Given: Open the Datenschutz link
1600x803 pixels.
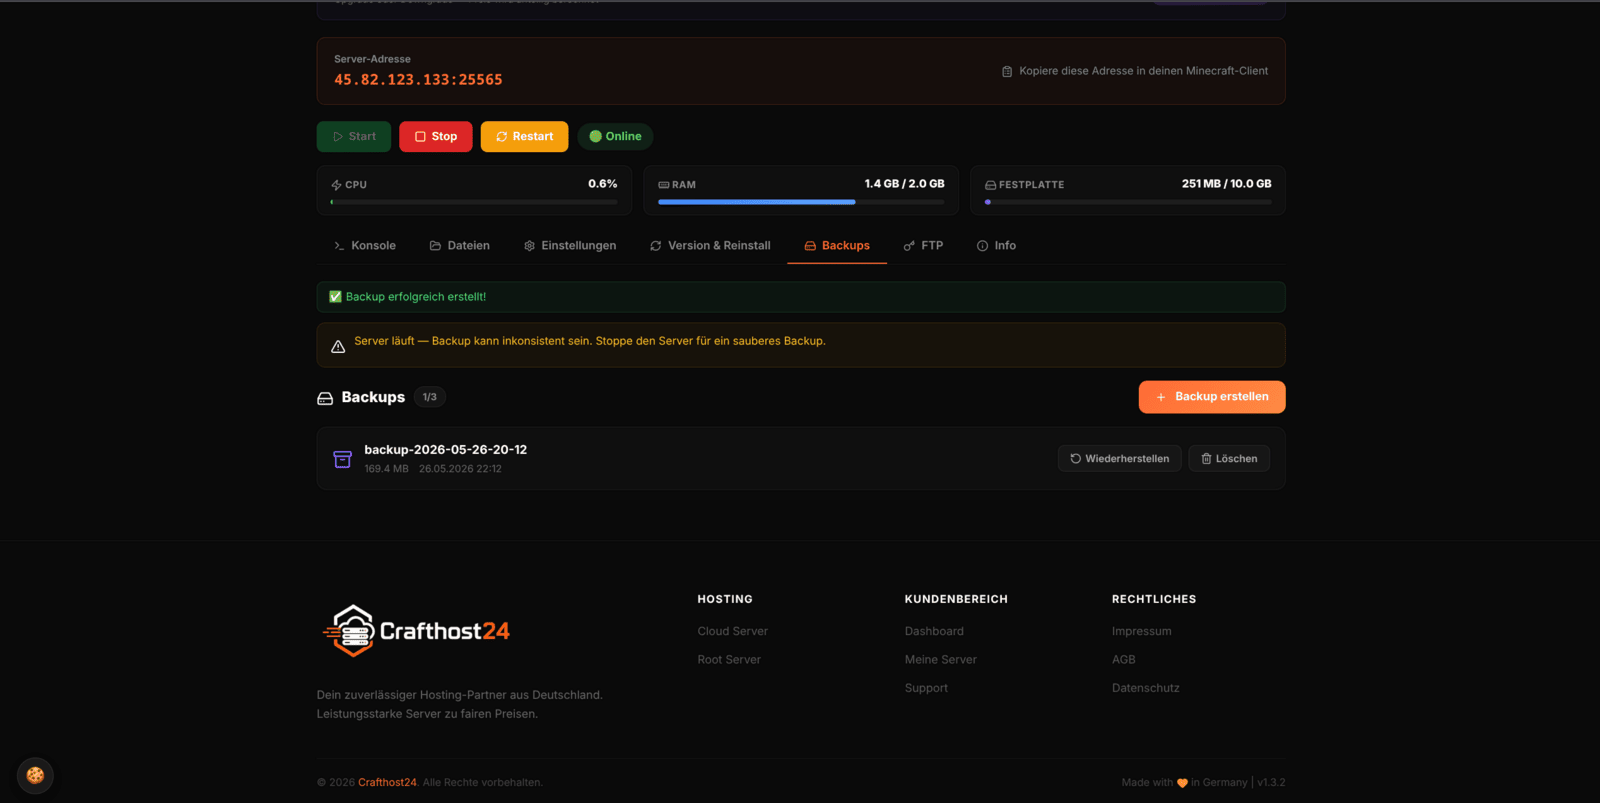Looking at the screenshot, I should tap(1145, 688).
